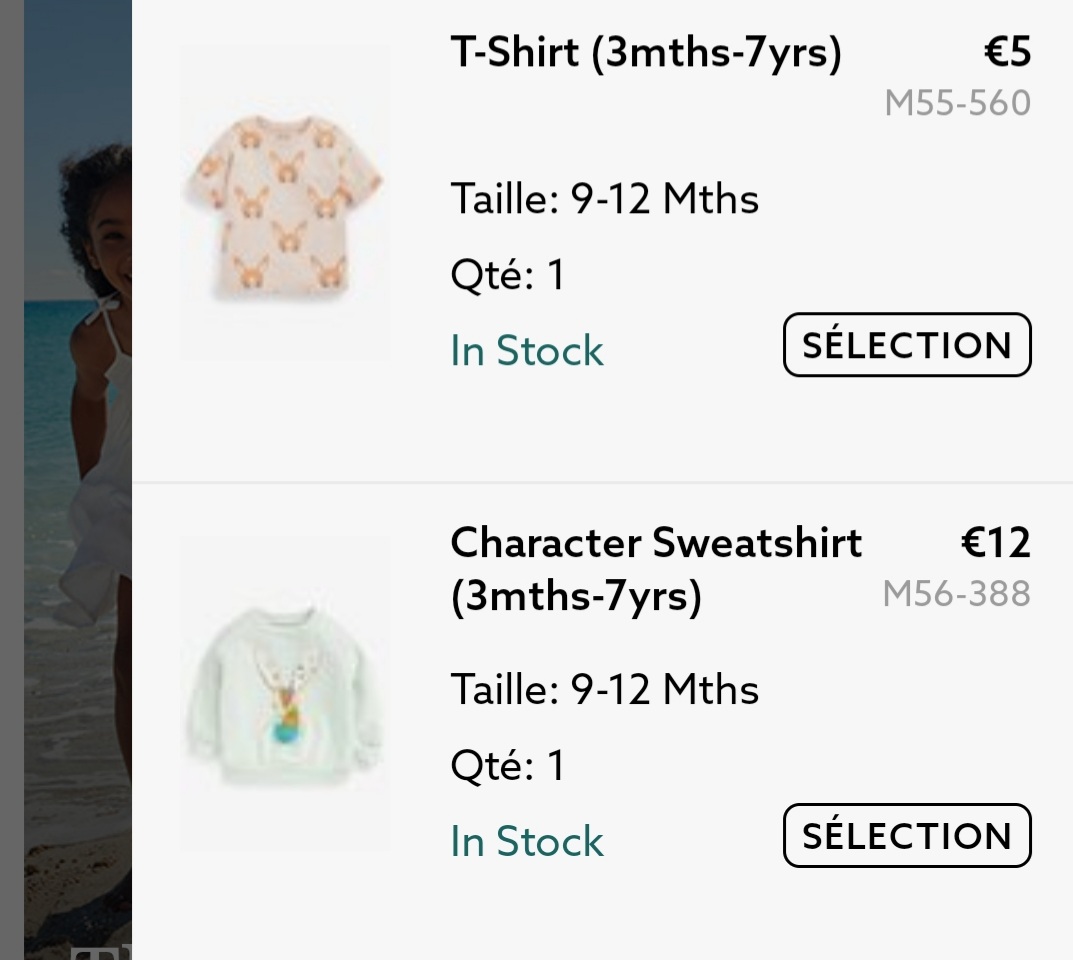
Task: Adjust the Character Sweatshirt's Qté value
Action: click(x=508, y=766)
